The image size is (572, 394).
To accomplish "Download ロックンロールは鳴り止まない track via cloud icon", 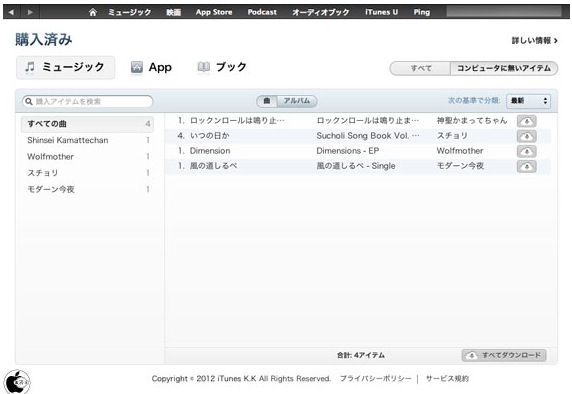I will 526,121.
